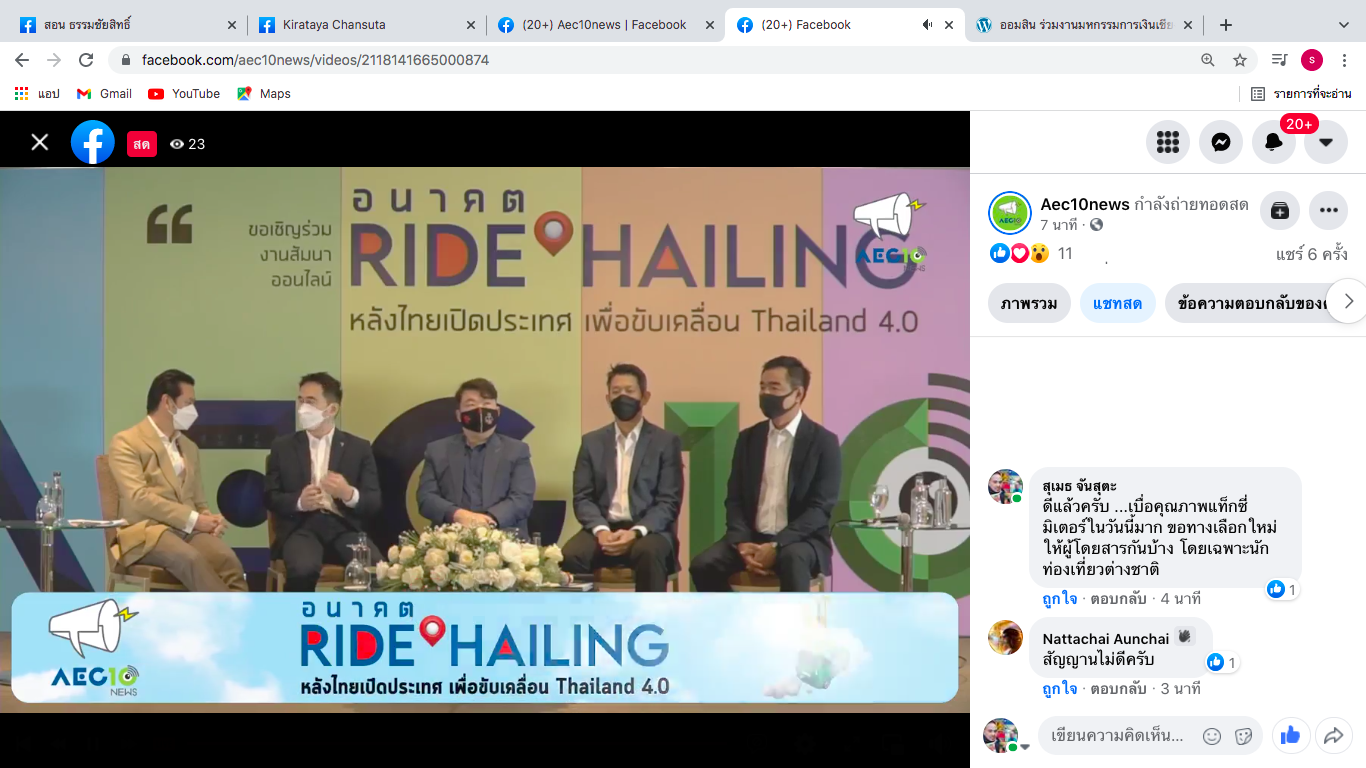The width and height of the screenshot is (1366, 768).
Task: Open the Aec10news page name link
Action: click(1085, 204)
